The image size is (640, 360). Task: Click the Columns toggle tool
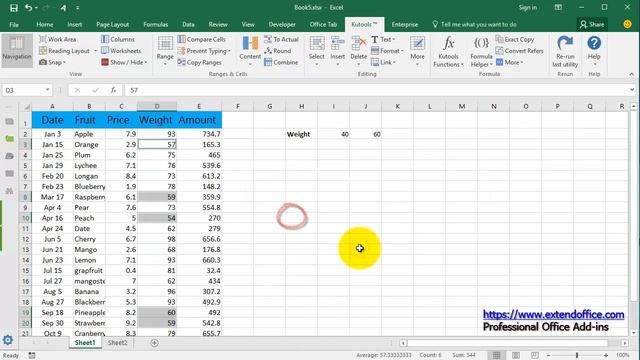click(x=118, y=39)
